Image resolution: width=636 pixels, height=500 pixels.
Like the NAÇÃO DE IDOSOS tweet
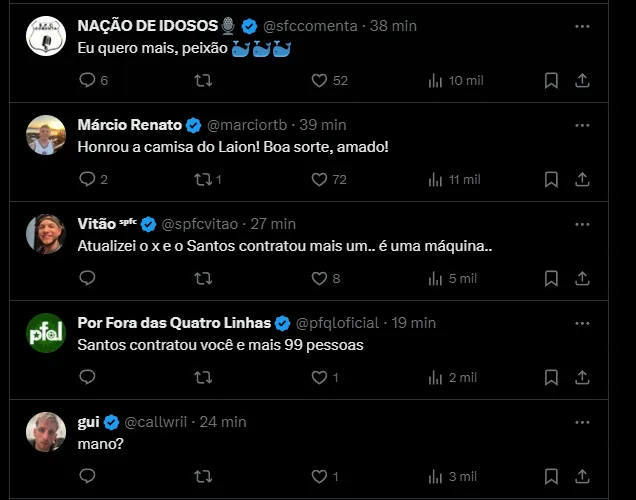(320, 80)
